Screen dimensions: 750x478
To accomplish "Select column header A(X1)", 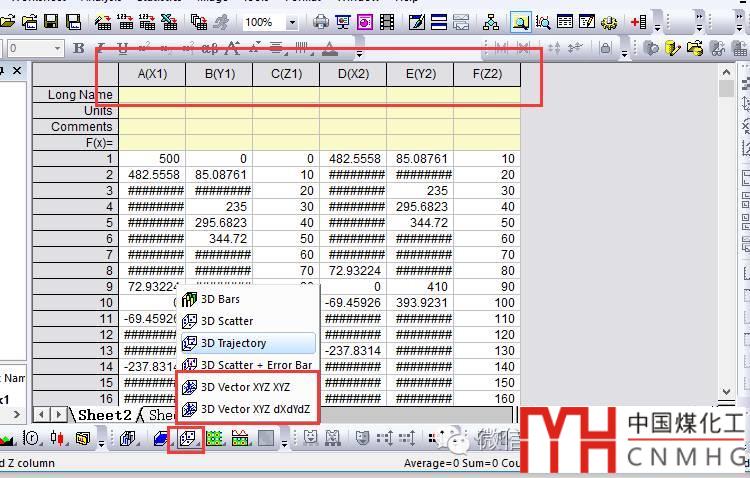I will 152,73.
